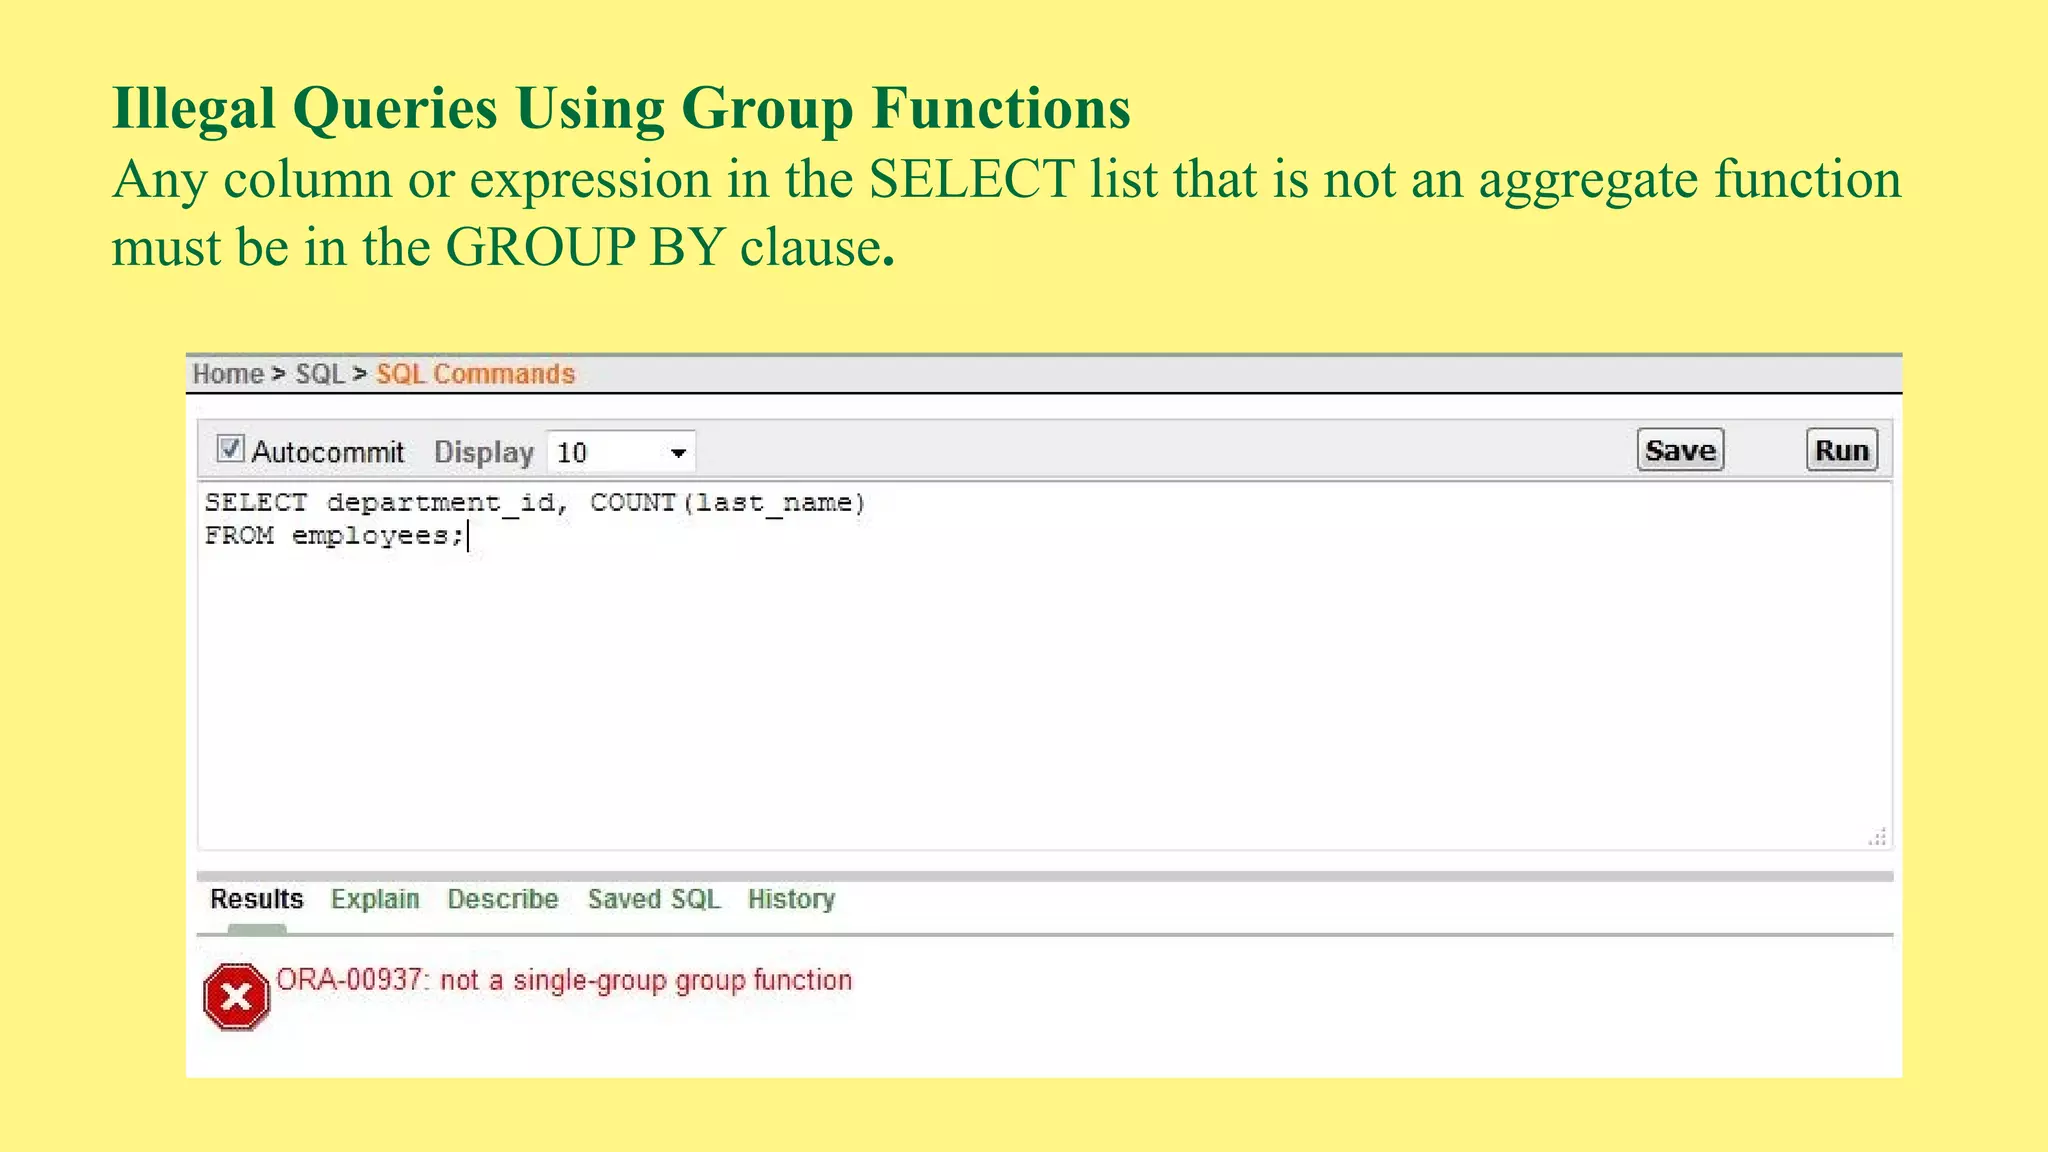Image resolution: width=2048 pixels, height=1152 pixels.
Task: Run the SQL query
Action: tap(1842, 450)
